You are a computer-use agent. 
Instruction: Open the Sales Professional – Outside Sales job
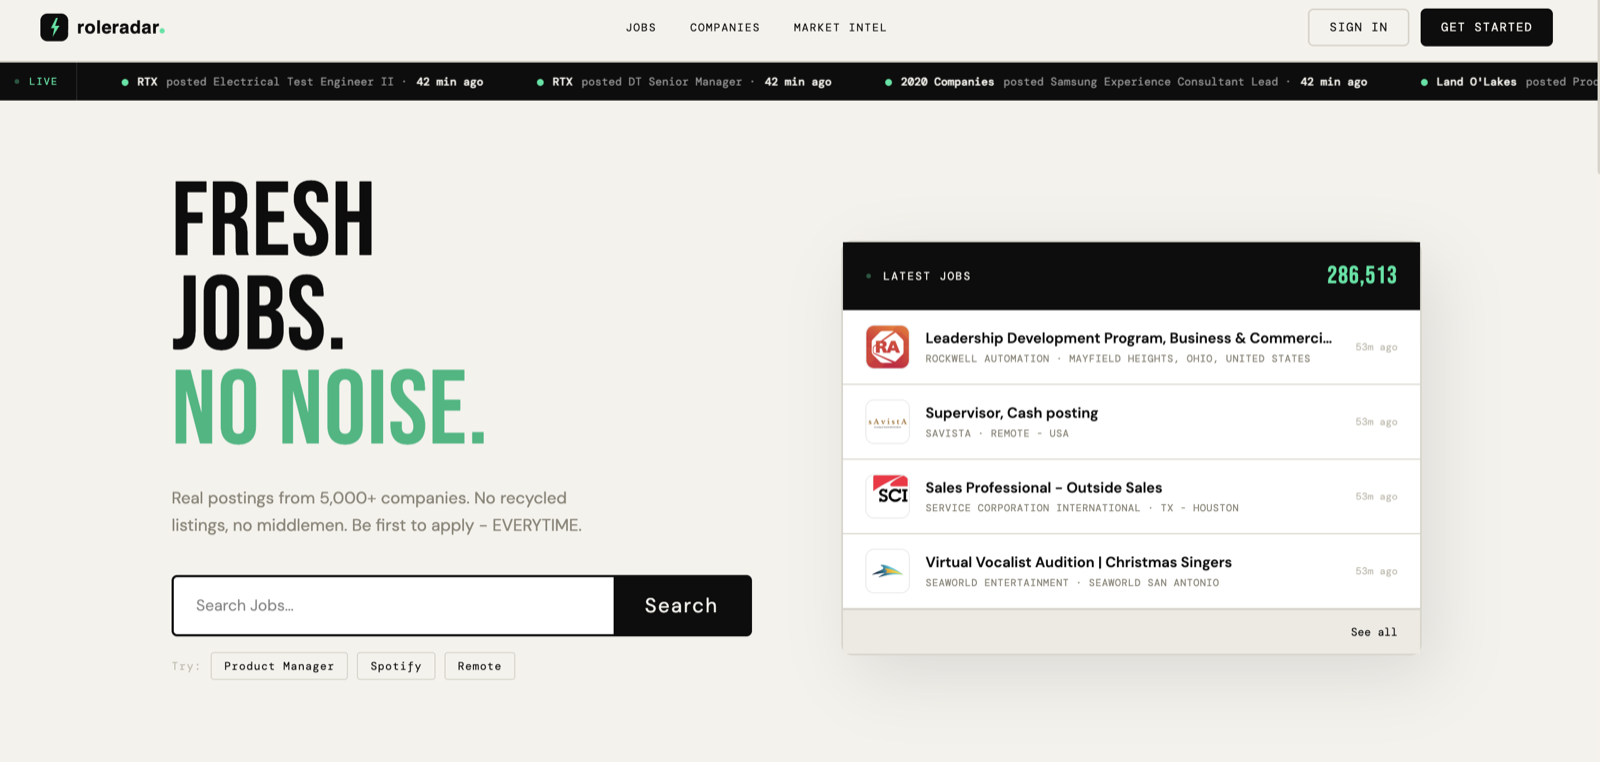click(1131, 496)
